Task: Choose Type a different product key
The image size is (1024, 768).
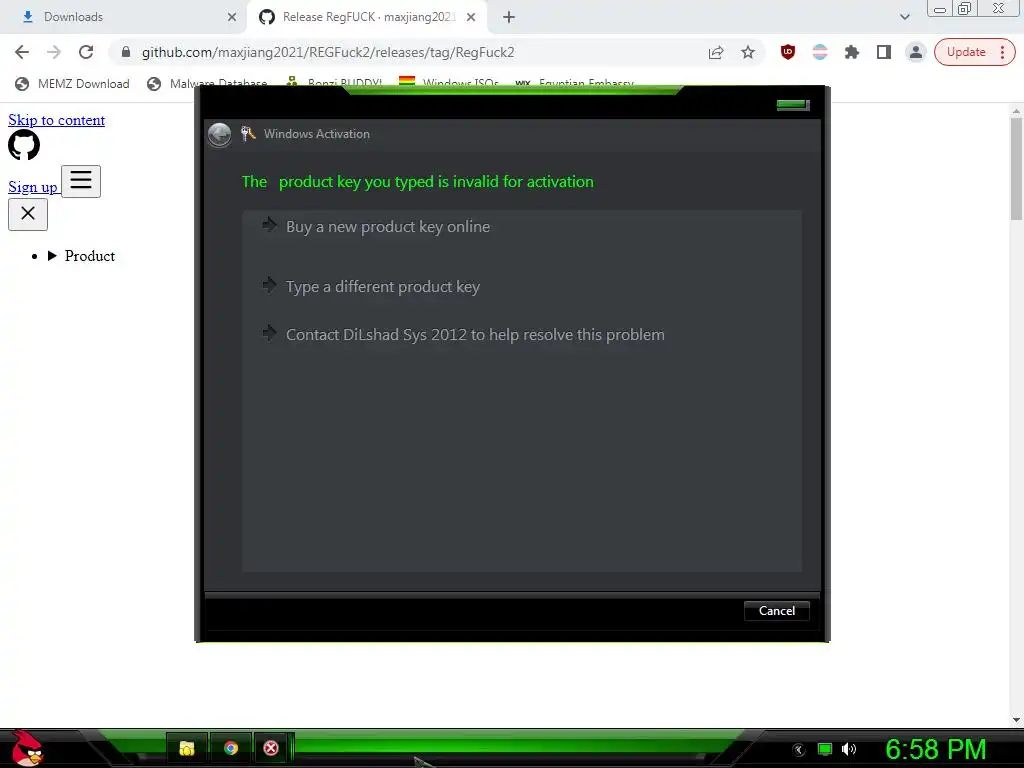Action: (x=383, y=287)
